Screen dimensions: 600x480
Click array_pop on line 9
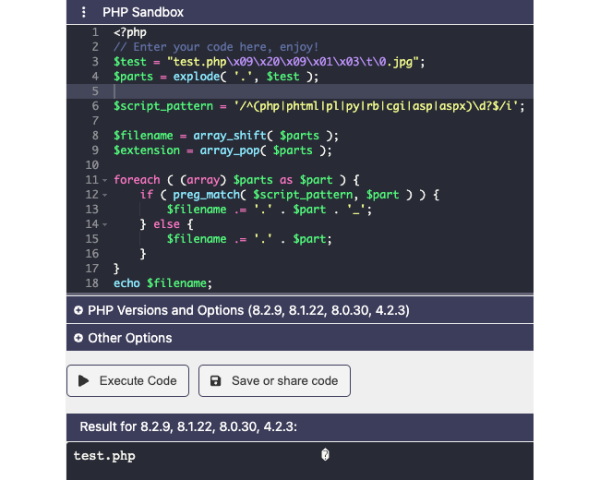coord(229,150)
